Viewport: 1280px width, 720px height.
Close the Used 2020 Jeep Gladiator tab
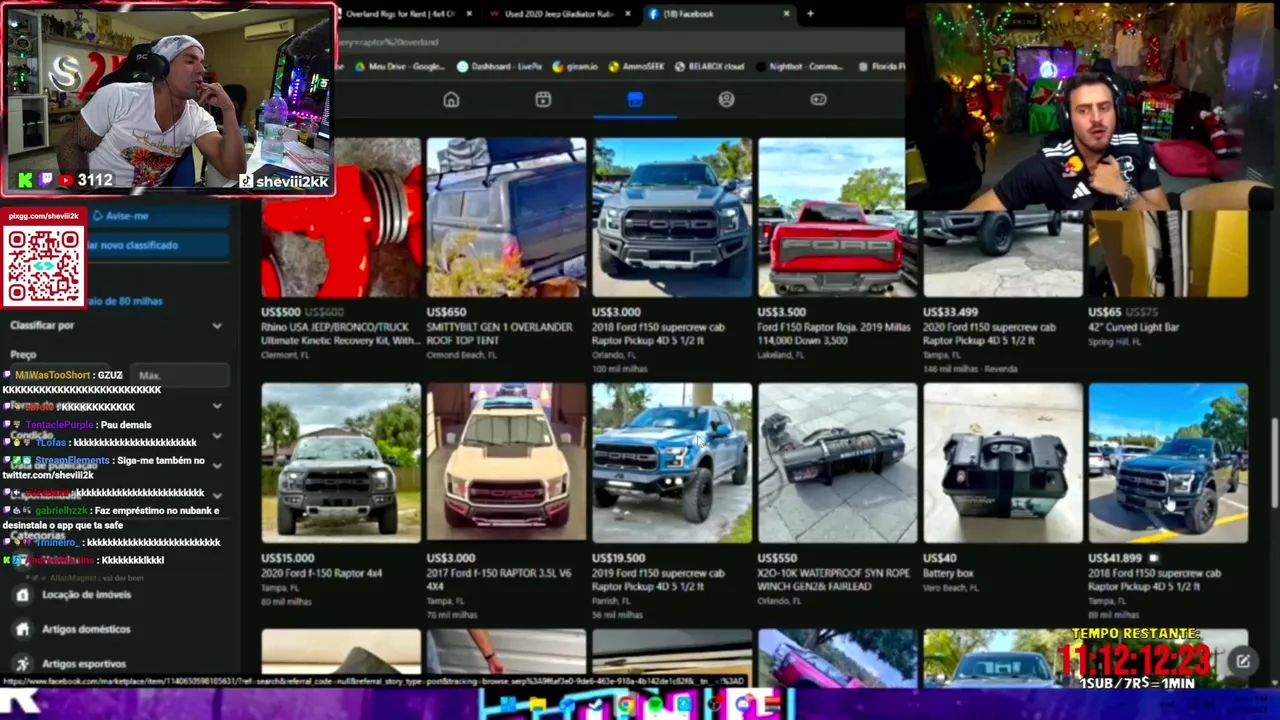tap(628, 14)
